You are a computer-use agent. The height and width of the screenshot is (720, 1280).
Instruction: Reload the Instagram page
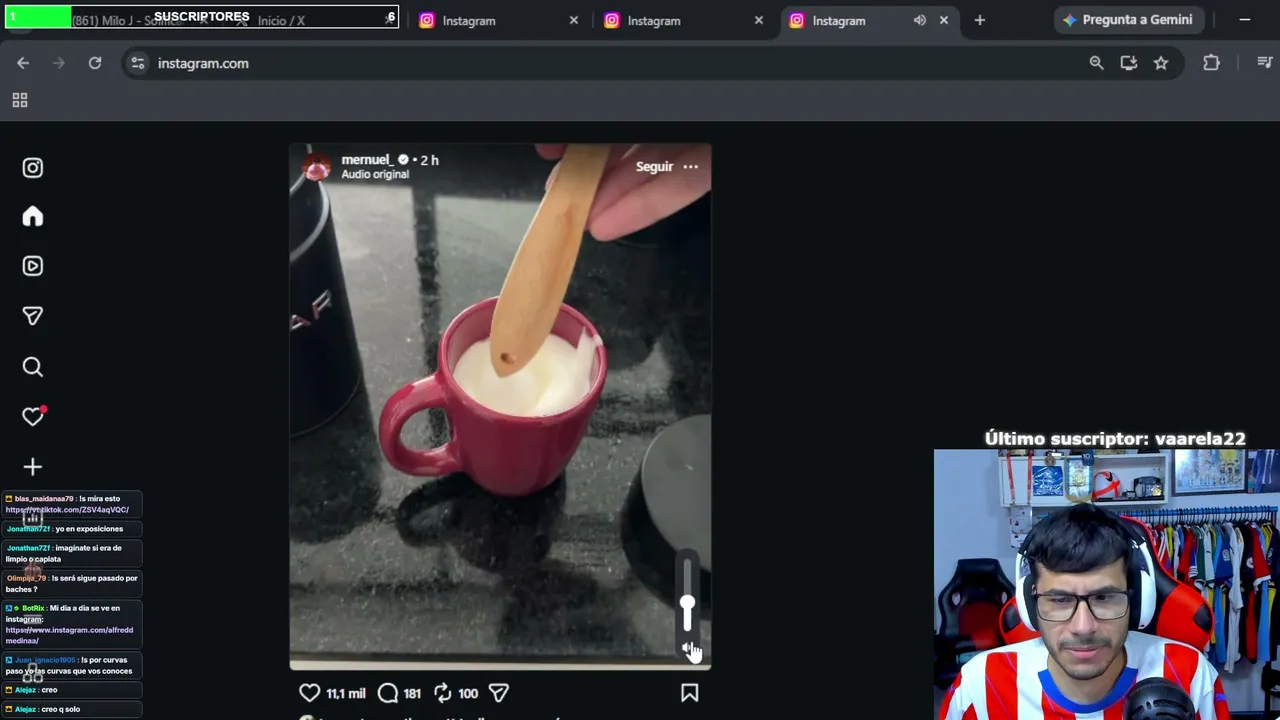click(x=95, y=63)
